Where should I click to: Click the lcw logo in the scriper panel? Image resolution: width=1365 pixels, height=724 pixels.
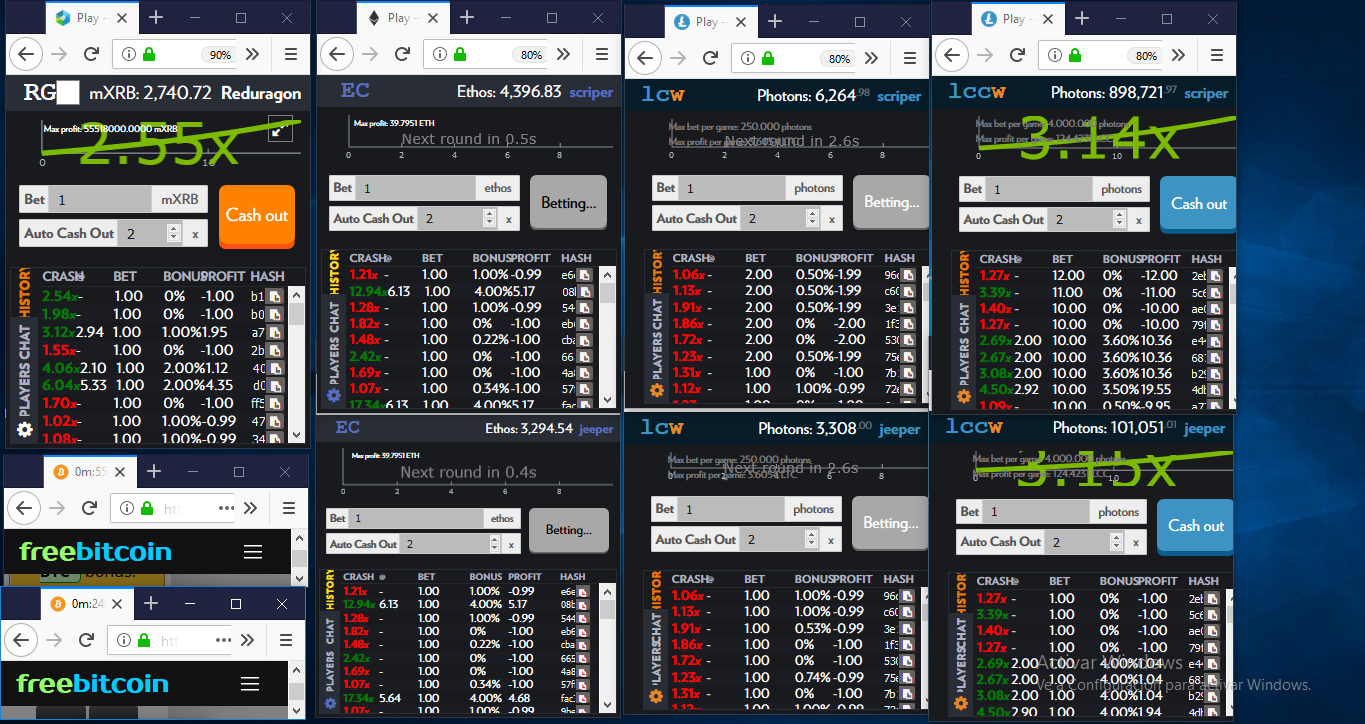point(662,94)
